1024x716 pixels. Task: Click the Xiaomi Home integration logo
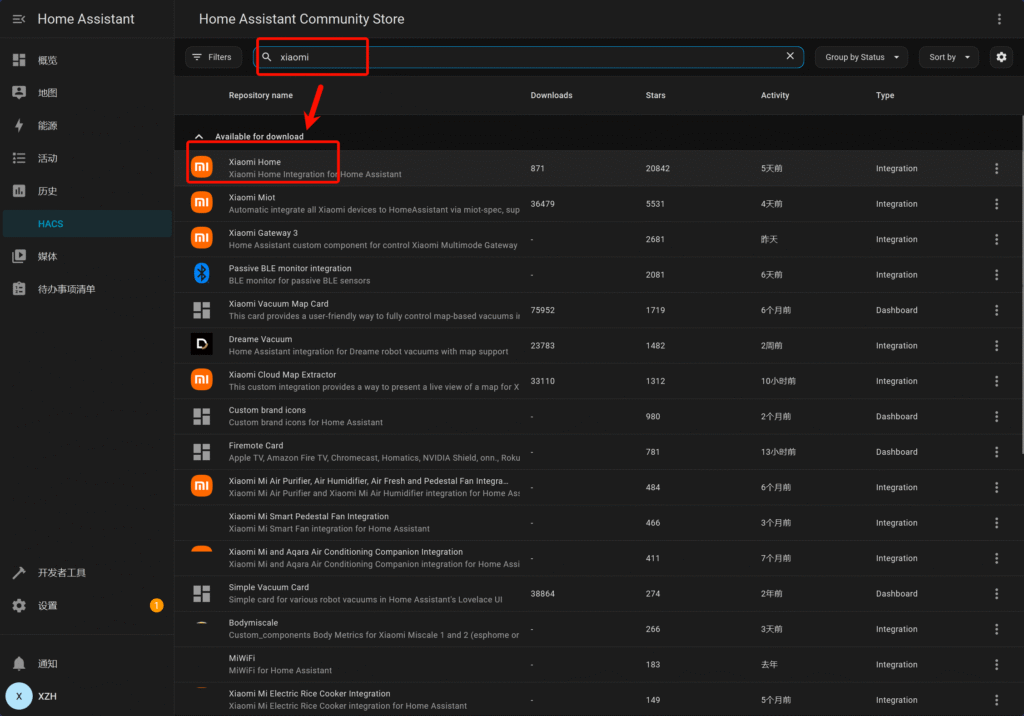[202, 167]
